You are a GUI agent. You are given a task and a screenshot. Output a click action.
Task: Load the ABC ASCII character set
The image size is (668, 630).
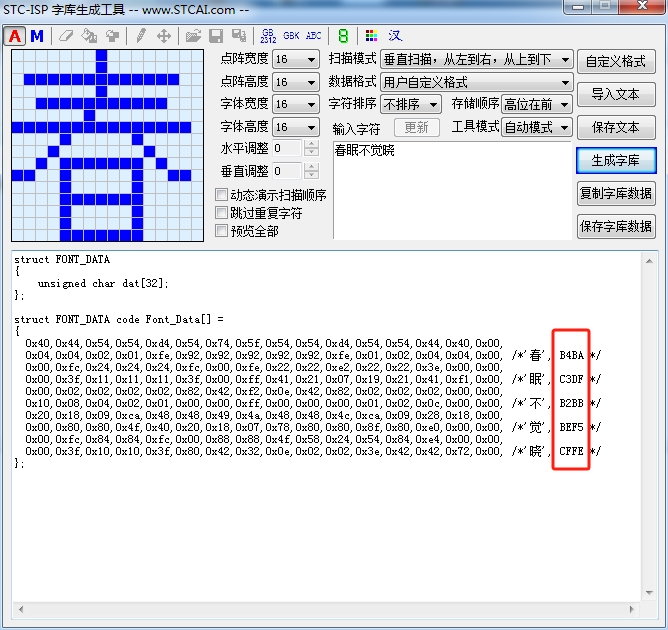(314, 36)
